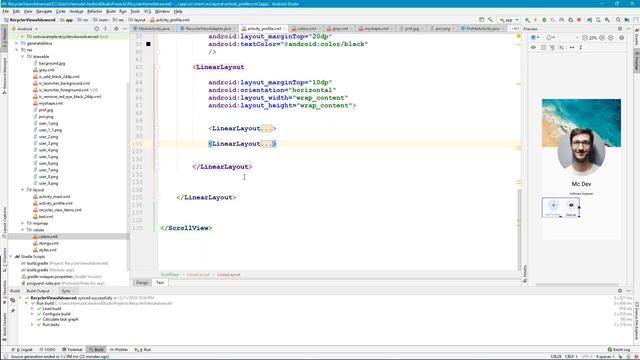Expand the mipmap folder
Image resolution: width=640 pixels, height=360 pixels.
[22, 223]
